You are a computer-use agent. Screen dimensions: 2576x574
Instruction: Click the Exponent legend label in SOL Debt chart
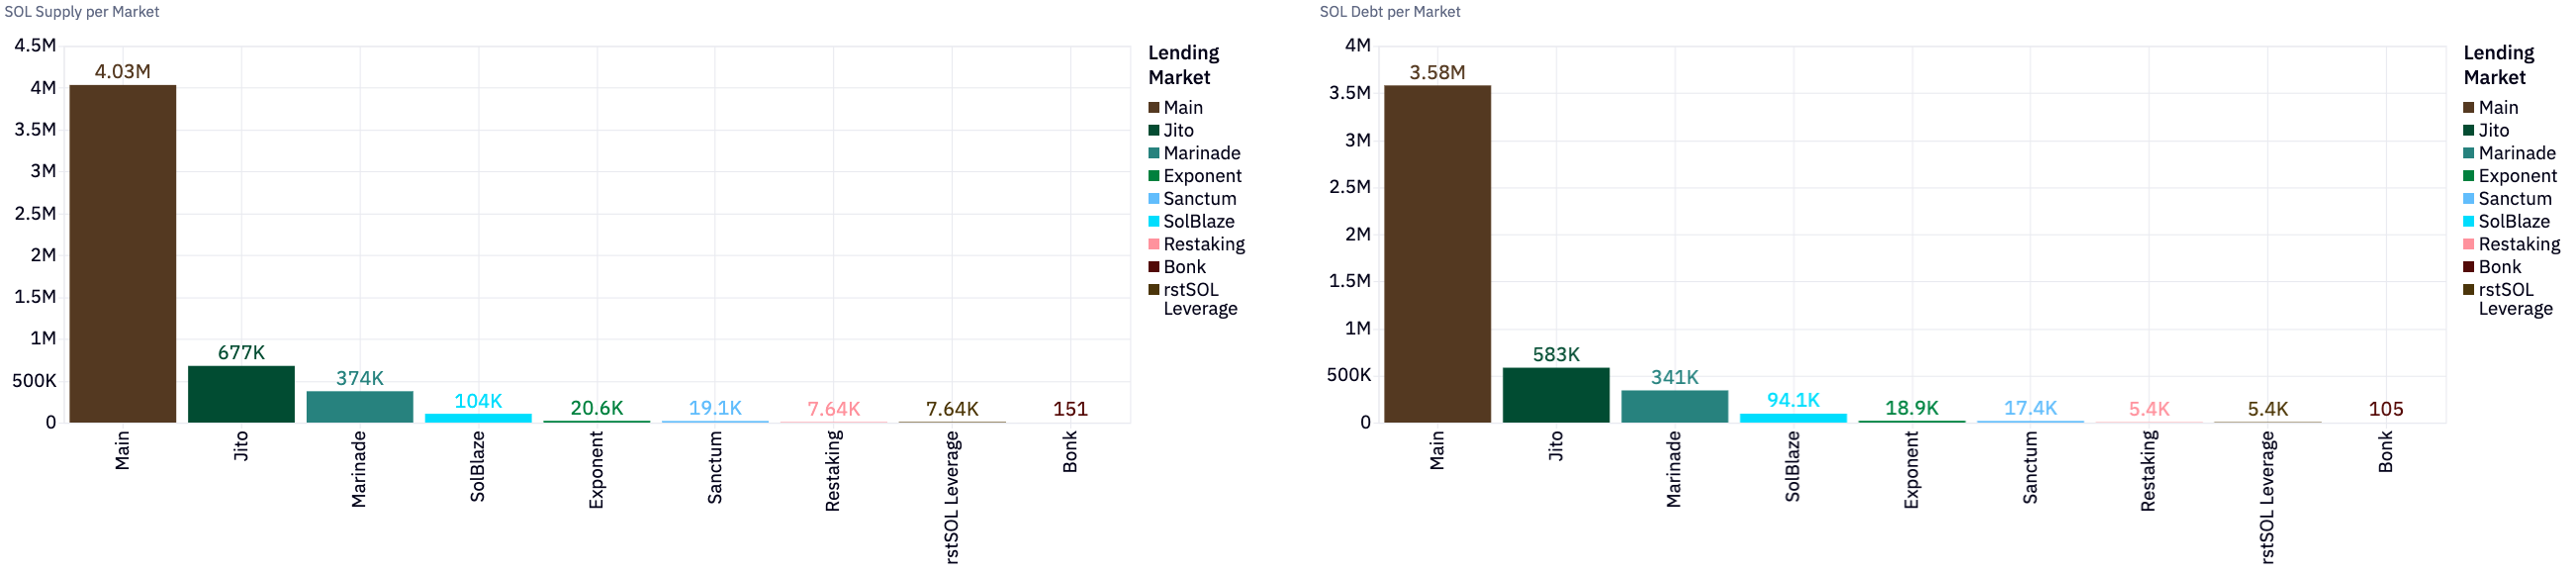pos(2517,176)
